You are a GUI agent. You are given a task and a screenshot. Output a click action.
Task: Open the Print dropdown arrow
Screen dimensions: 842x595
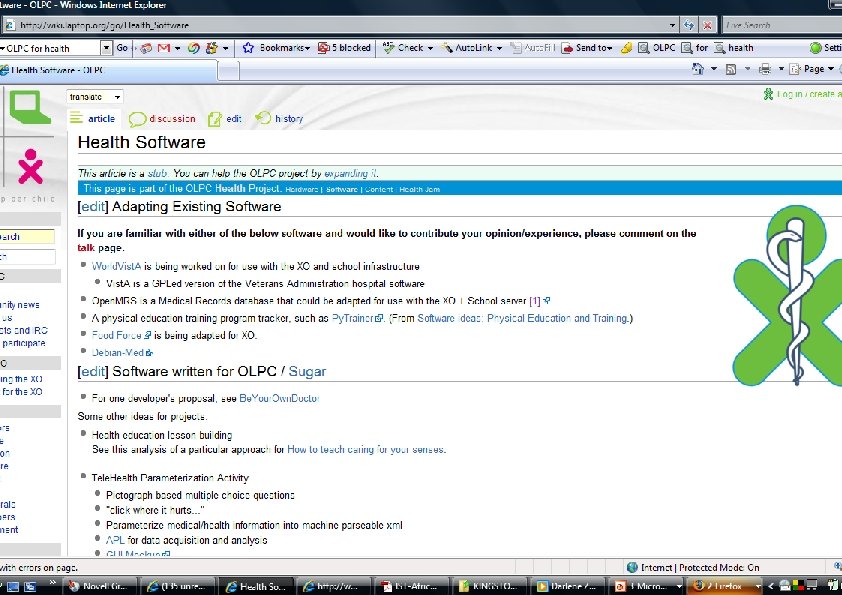(x=781, y=69)
